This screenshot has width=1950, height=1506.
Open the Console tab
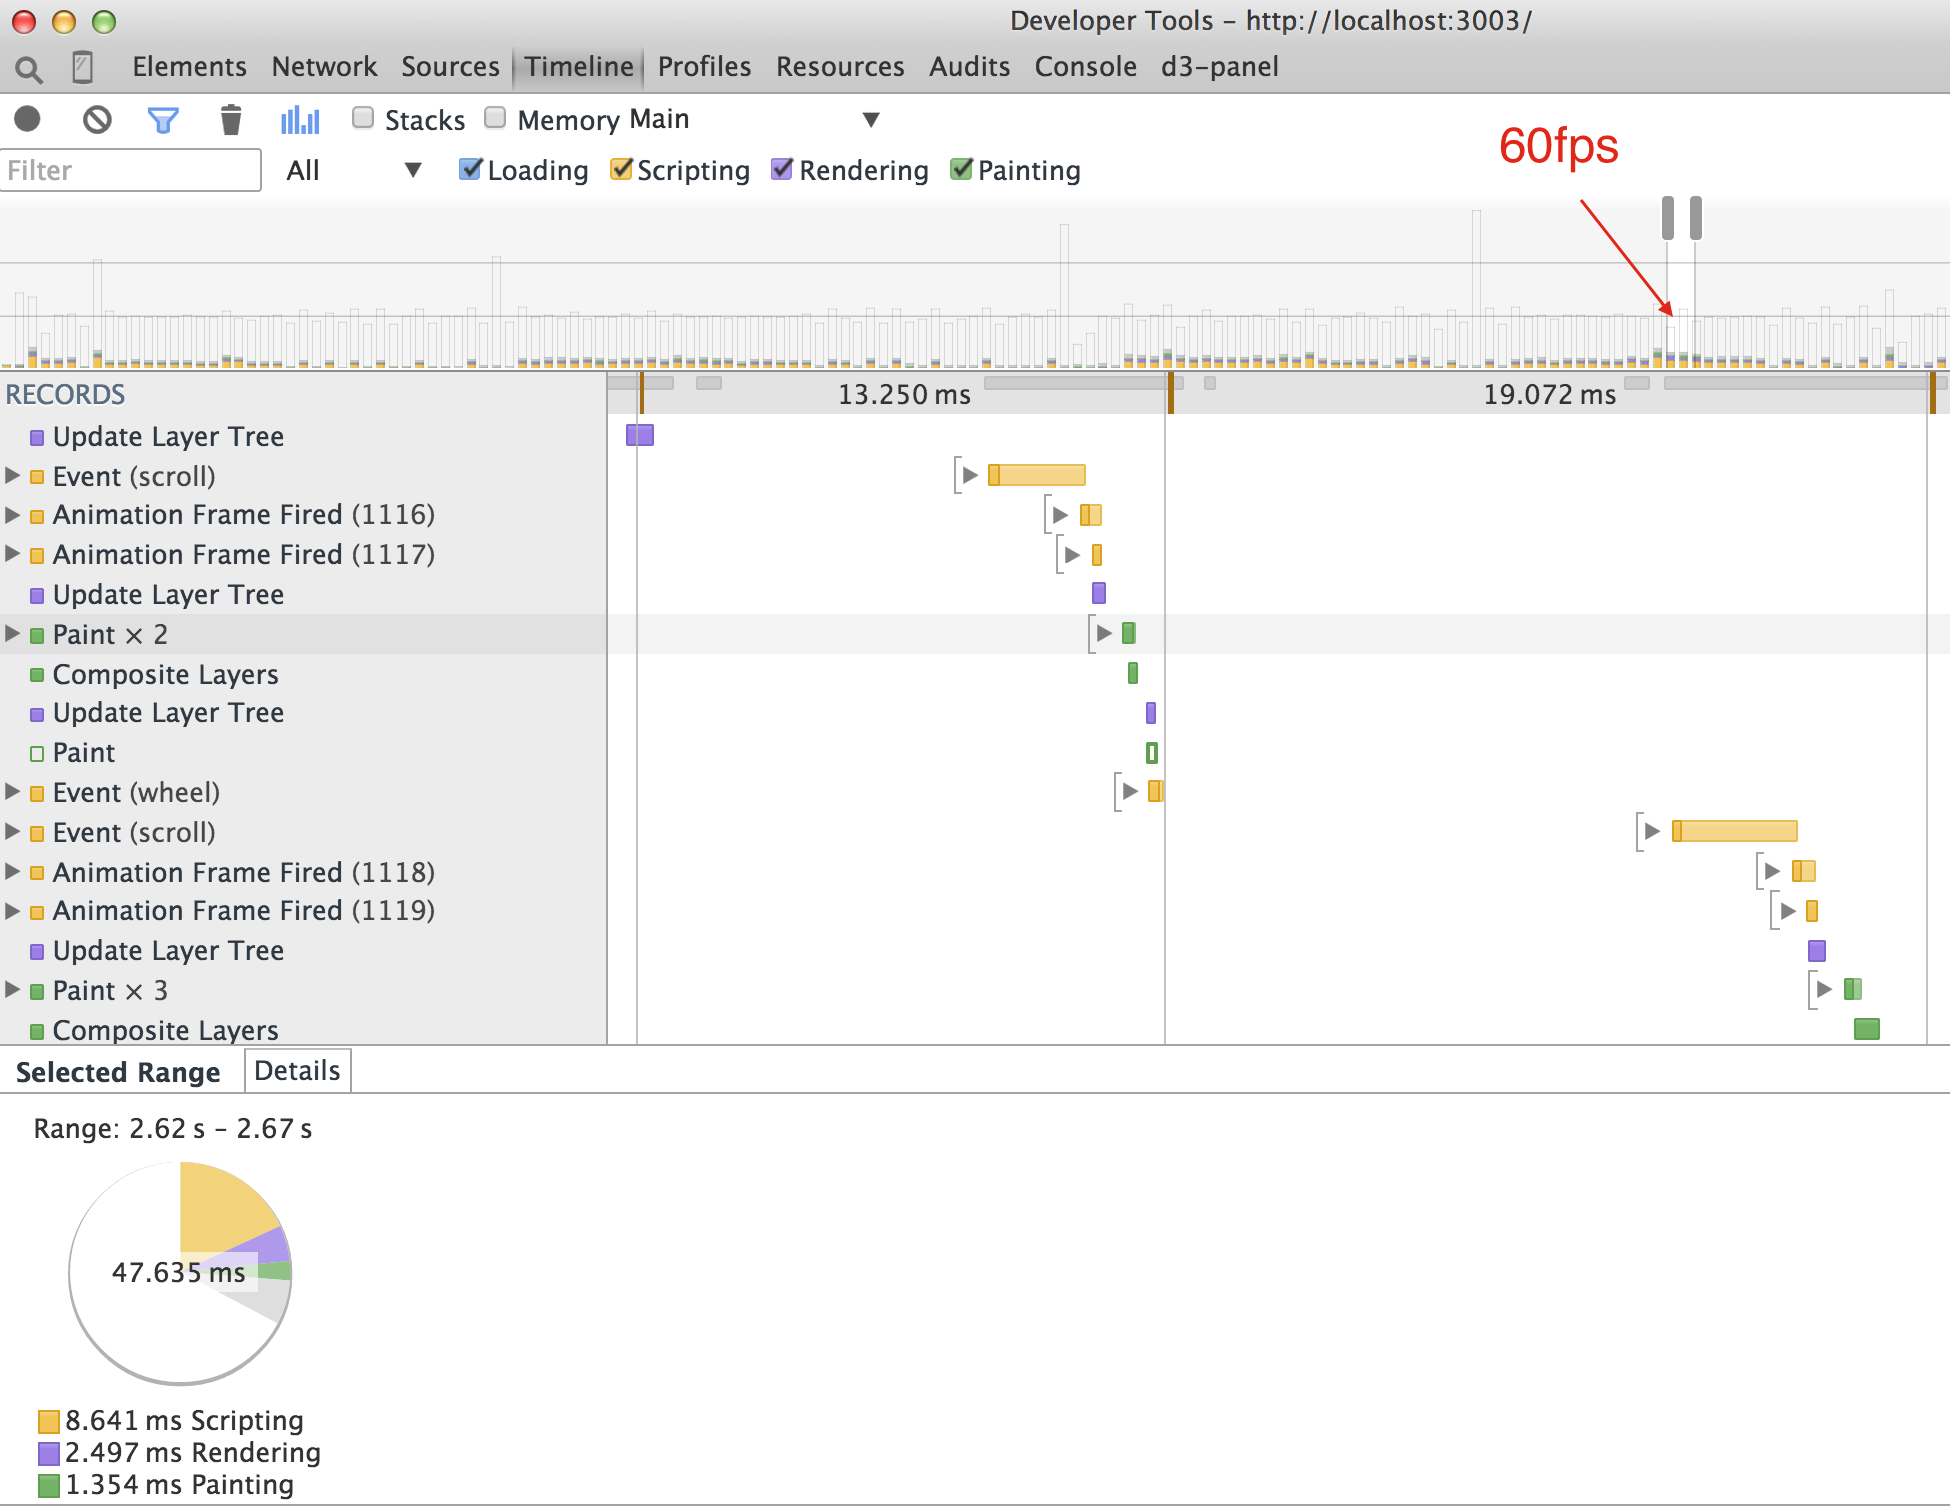click(1085, 67)
